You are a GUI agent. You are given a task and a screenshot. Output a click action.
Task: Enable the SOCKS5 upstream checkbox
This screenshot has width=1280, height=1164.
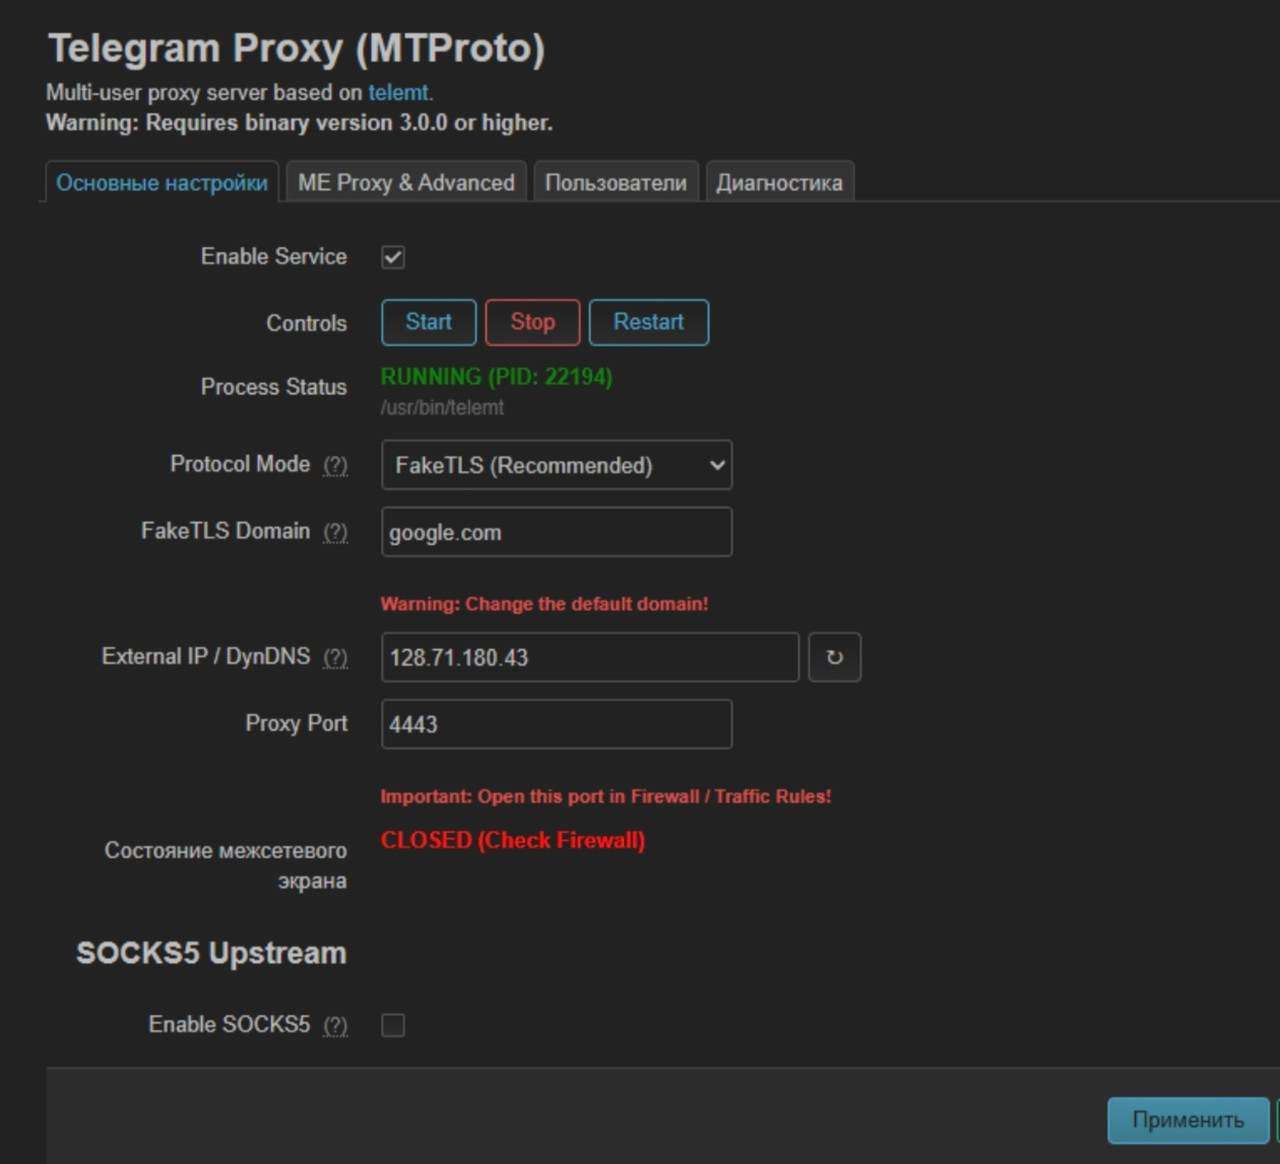[x=393, y=1025]
